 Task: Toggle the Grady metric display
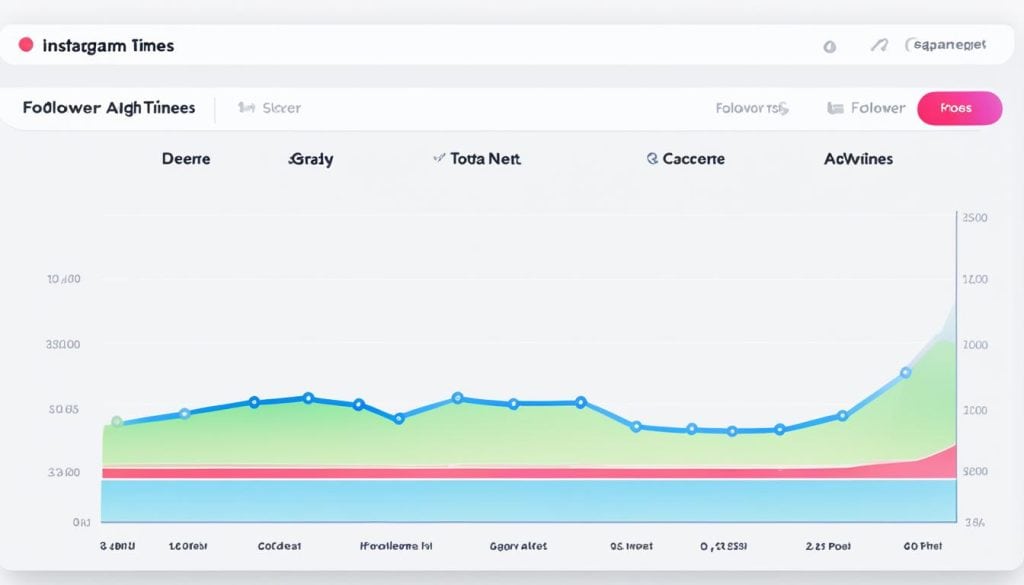tap(310, 158)
